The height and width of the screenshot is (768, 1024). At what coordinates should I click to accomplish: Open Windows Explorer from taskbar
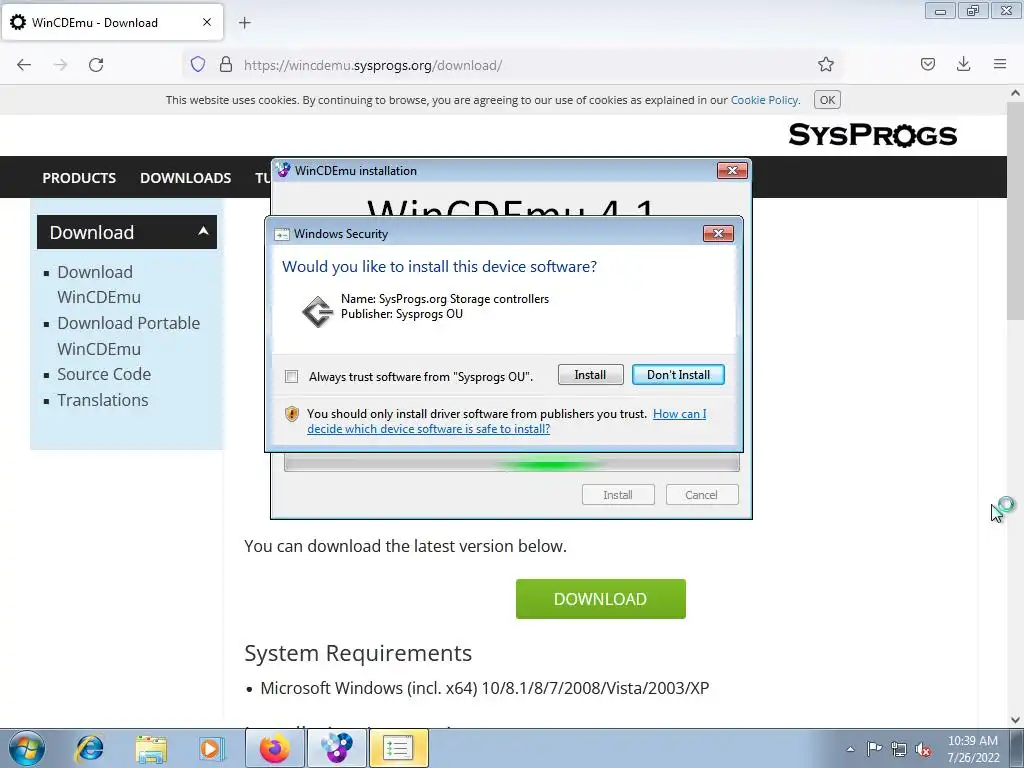(150, 748)
